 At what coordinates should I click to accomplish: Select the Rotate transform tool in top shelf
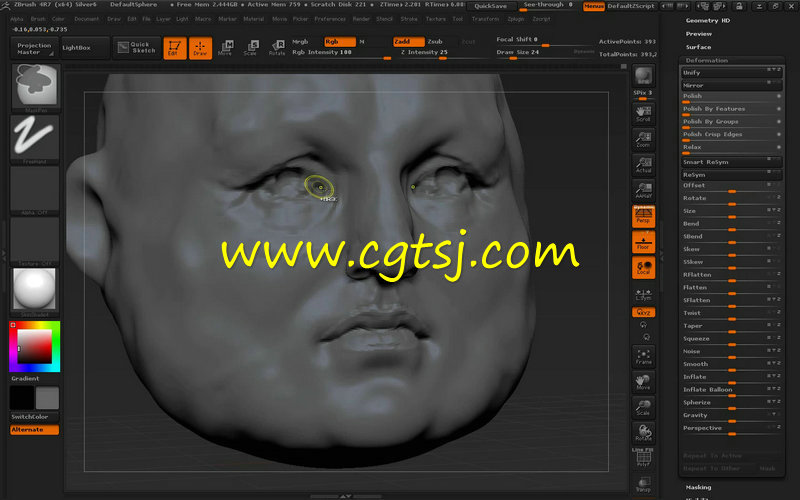tap(277, 48)
